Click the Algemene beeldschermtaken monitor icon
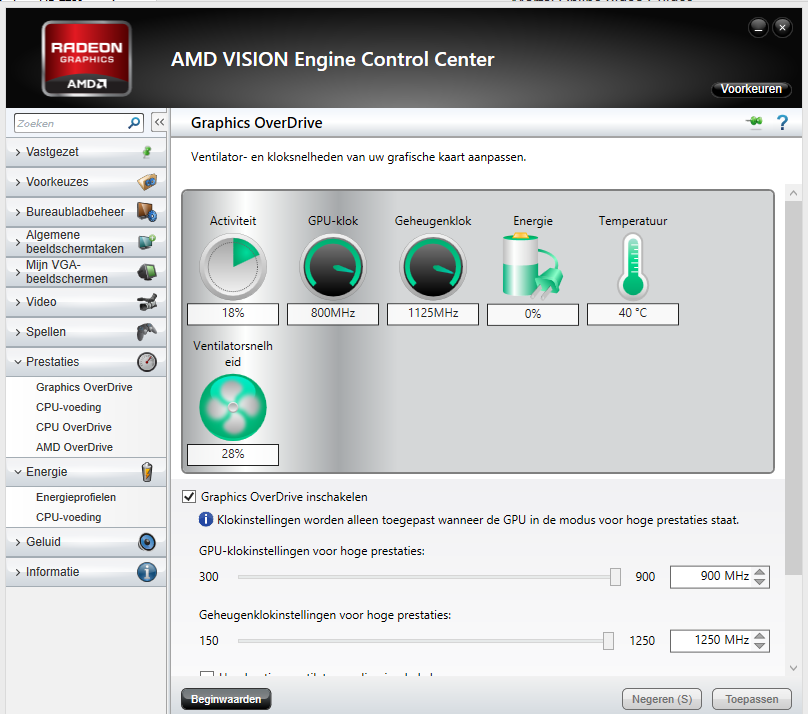This screenshot has height=714, width=808. tap(147, 242)
